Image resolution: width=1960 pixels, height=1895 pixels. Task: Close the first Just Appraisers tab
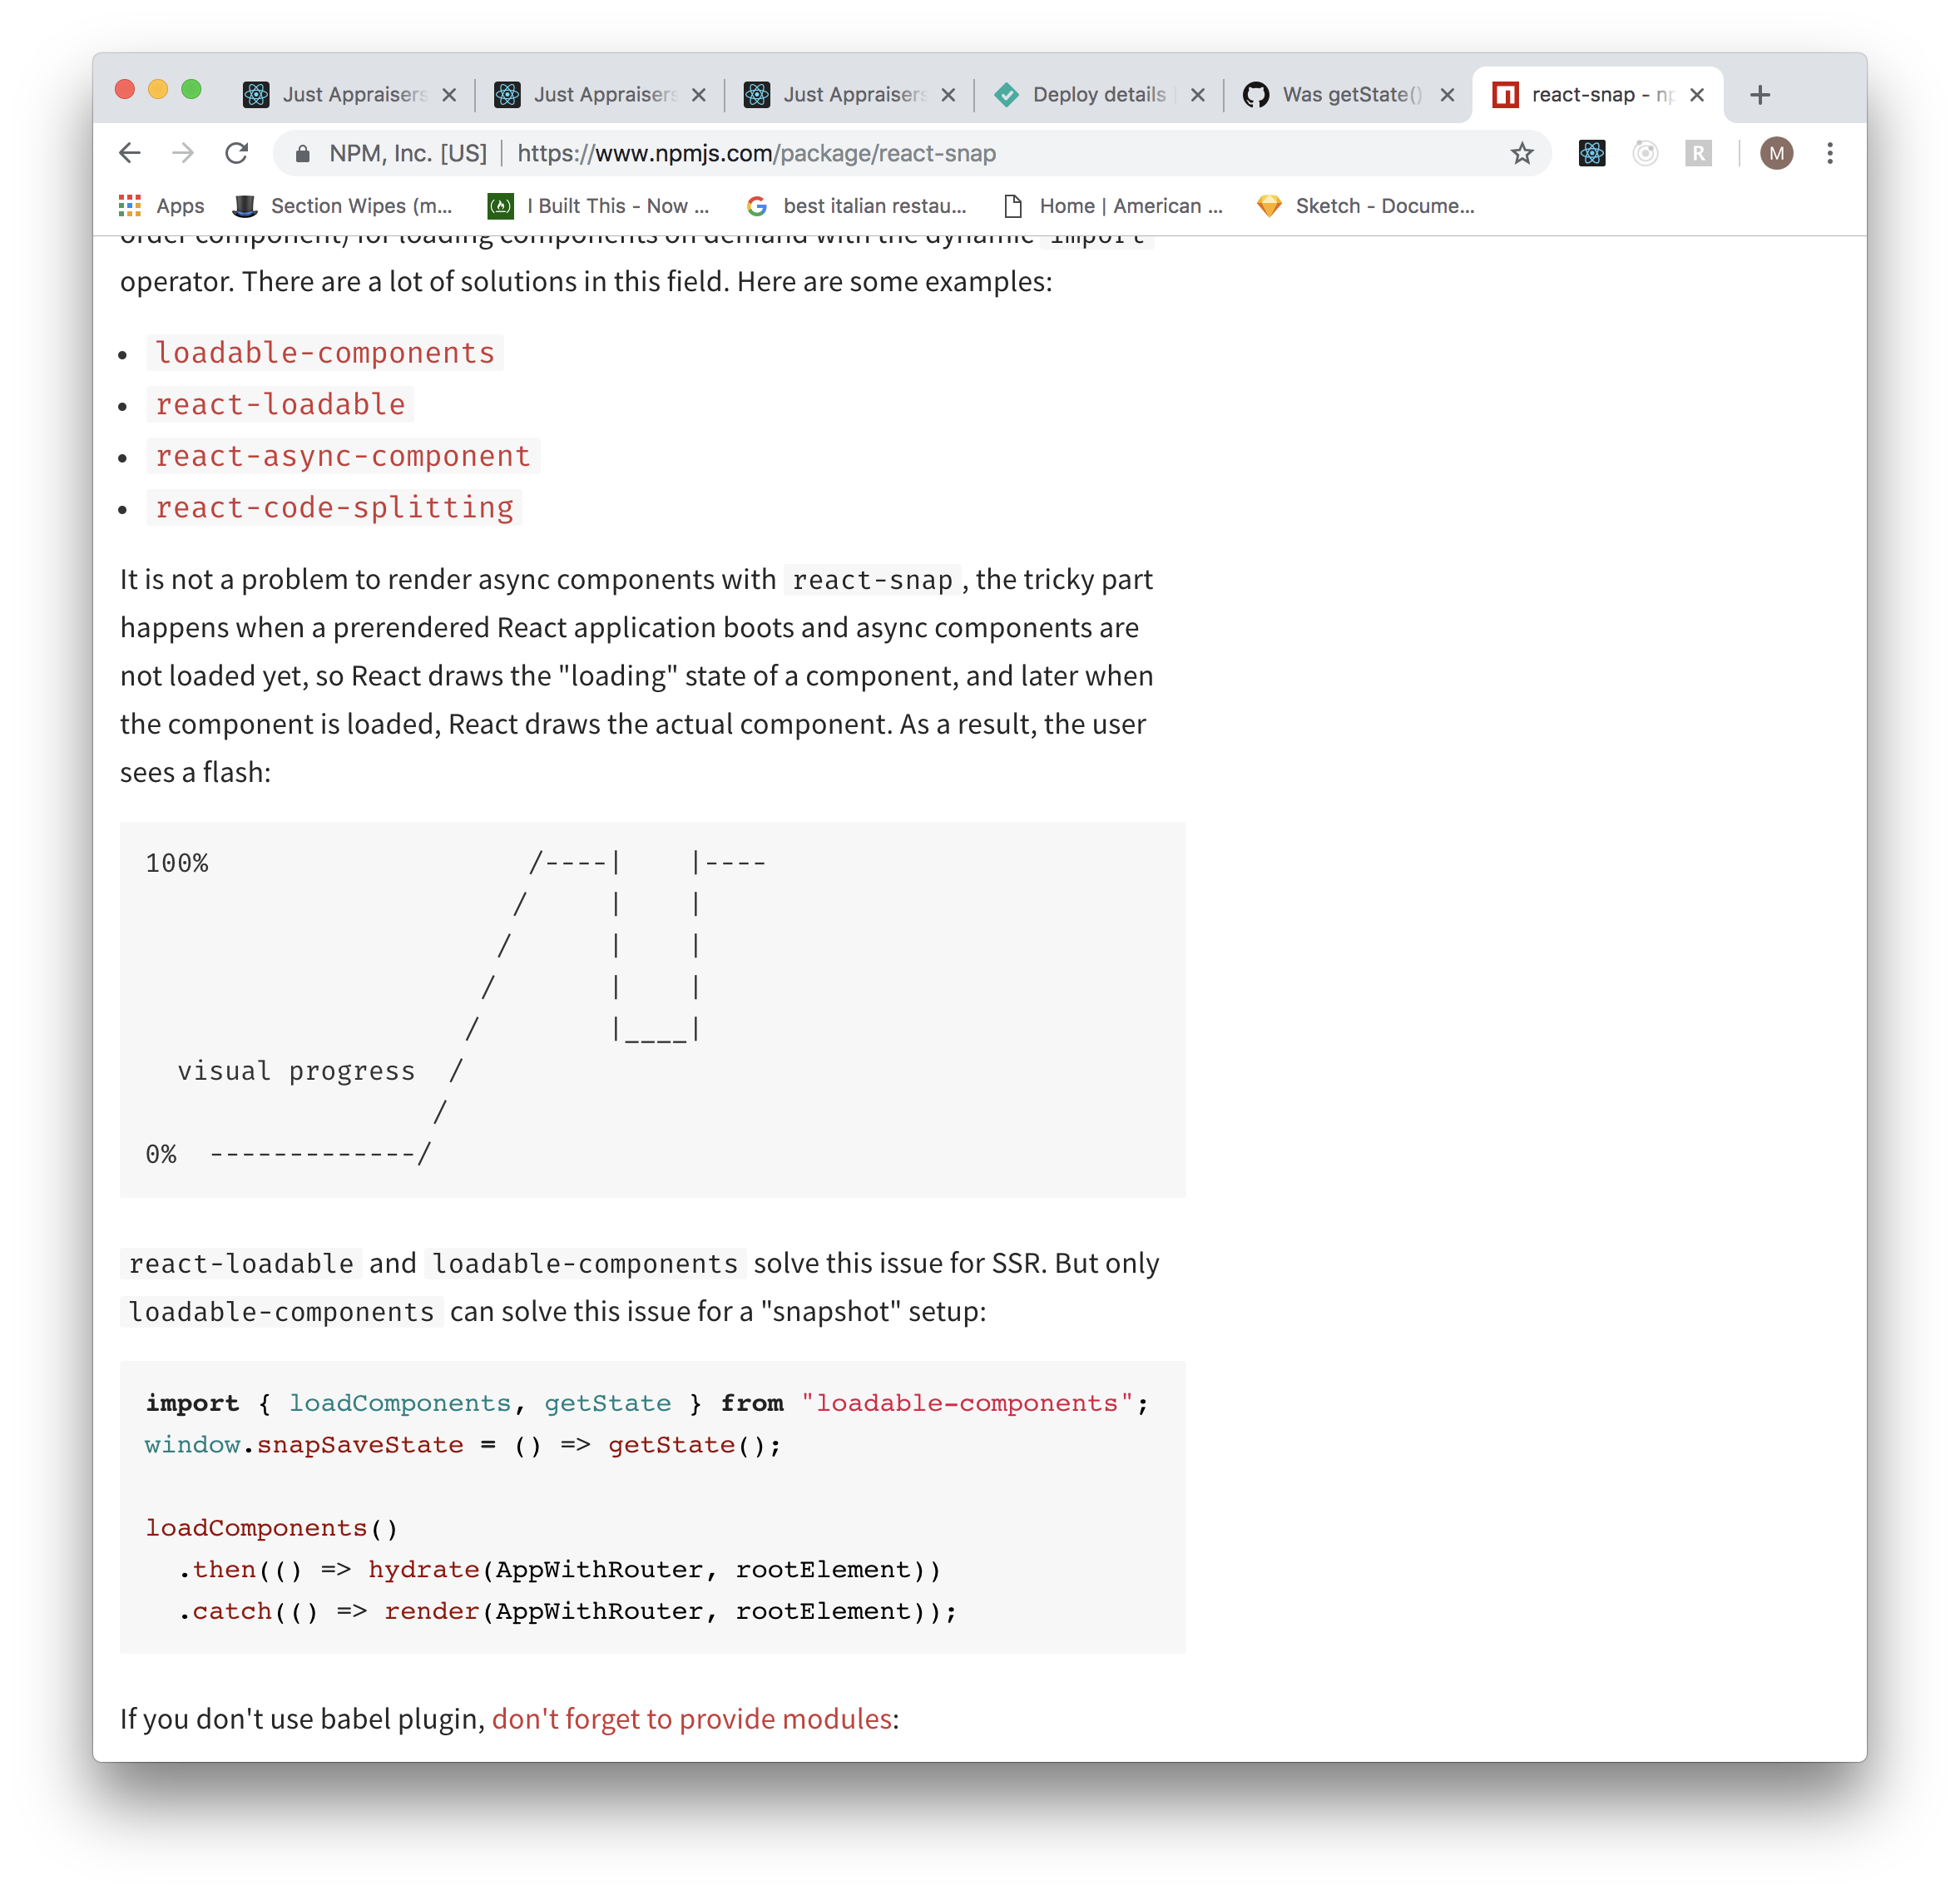tap(450, 95)
